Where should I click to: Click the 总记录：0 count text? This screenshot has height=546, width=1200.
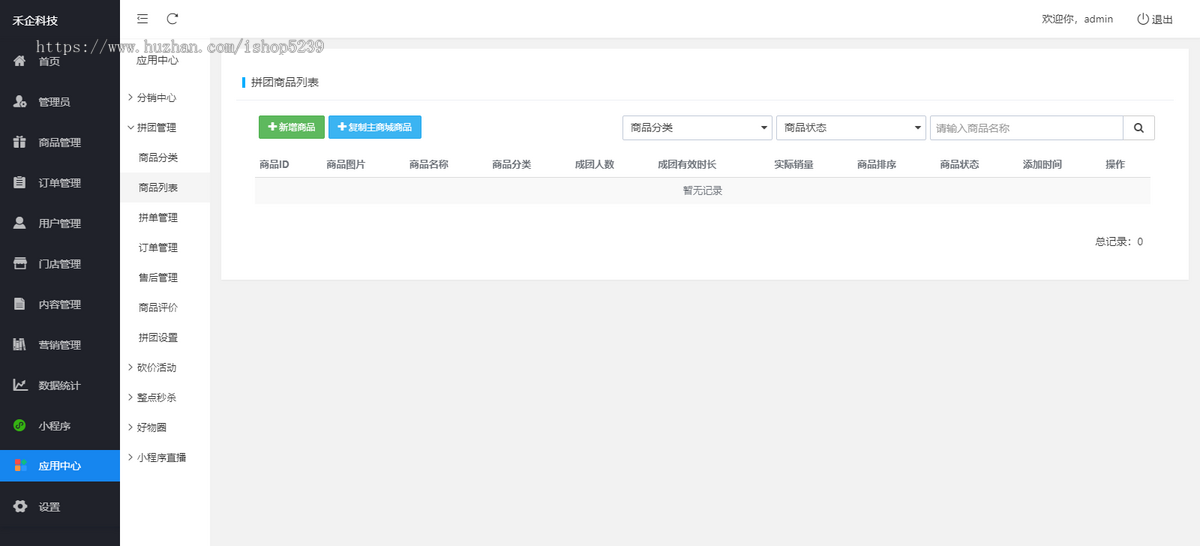point(1119,242)
